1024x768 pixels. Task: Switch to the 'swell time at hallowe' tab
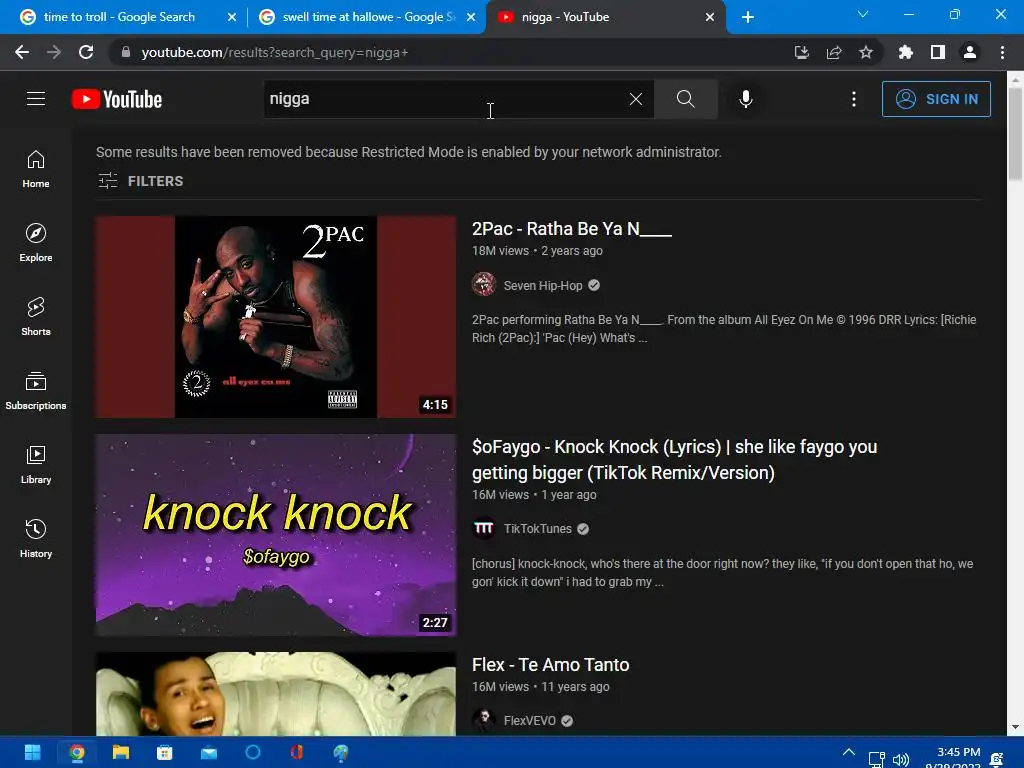click(x=369, y=17)
